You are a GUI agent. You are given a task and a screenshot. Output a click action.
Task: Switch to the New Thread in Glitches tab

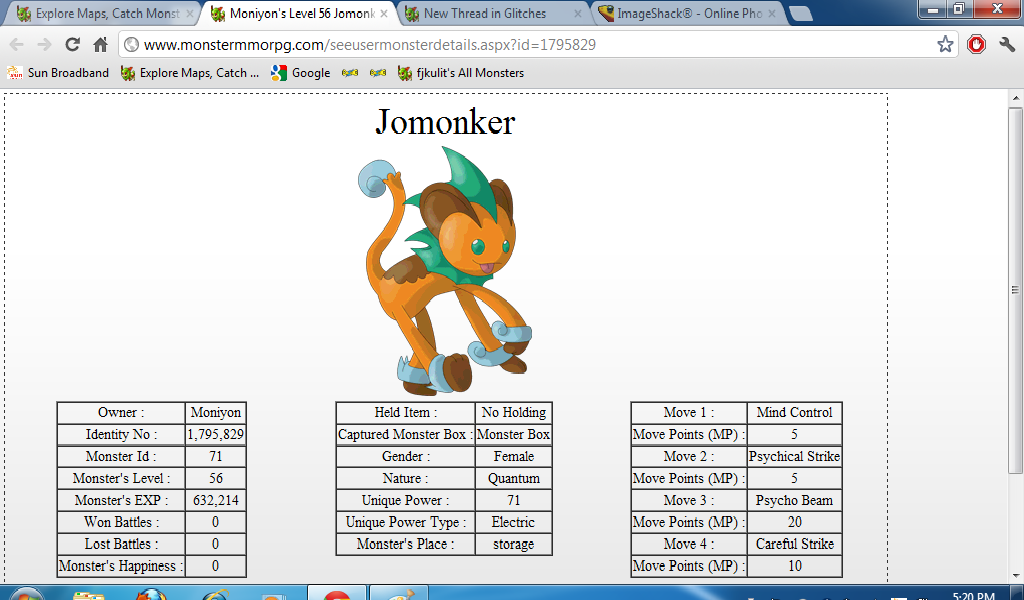[x=484, y=14]
